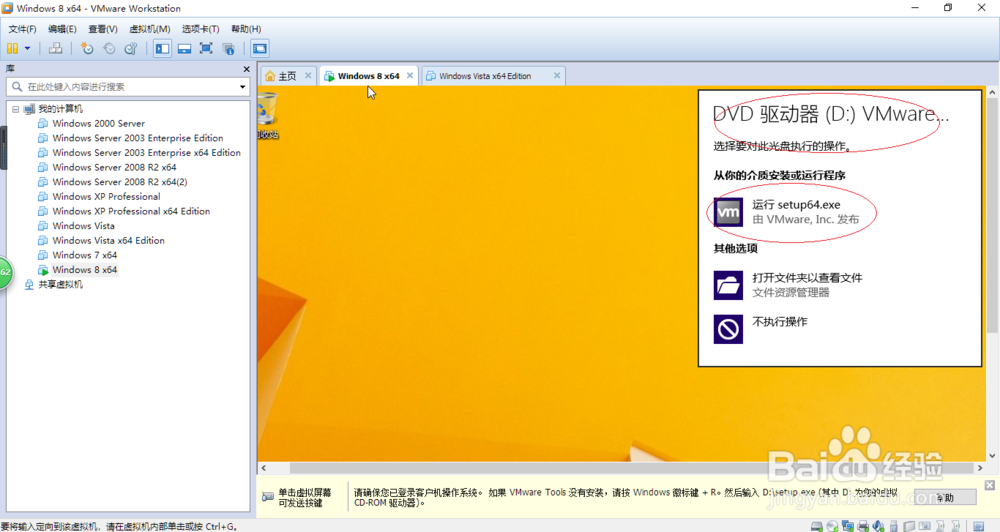Run setup64.exe from the AutoPlay prompt
The image size is (1000, 532).
click(x=805, y=212)
